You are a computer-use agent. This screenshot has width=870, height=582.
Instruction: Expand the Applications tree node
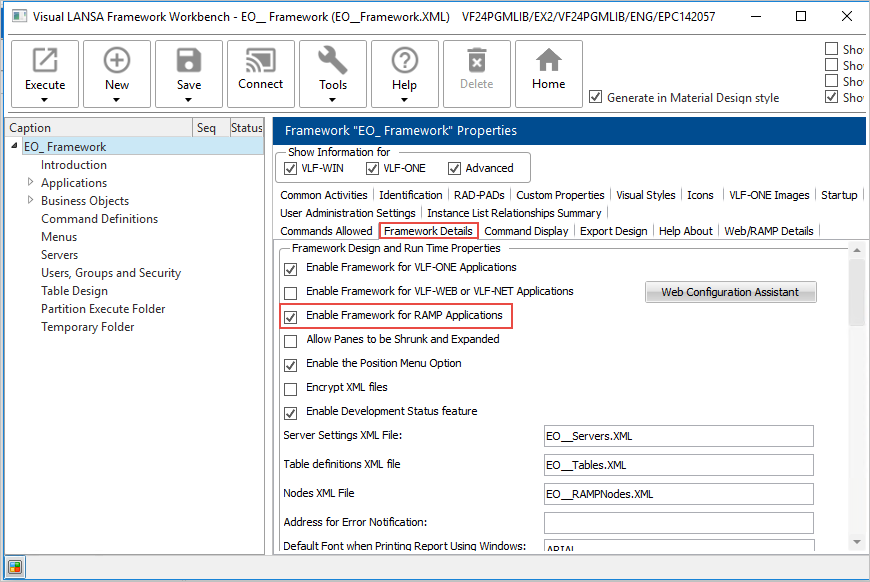31,183
